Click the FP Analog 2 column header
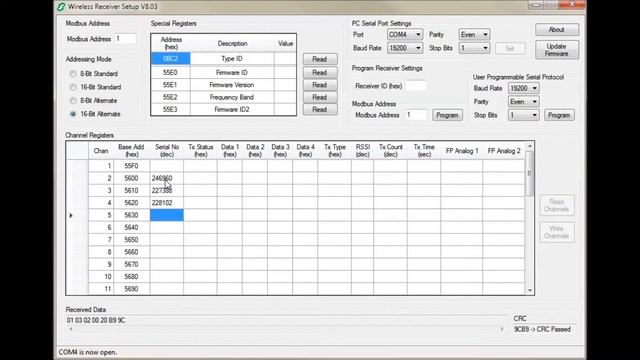640x360 pixels. [x=504, y=151]
